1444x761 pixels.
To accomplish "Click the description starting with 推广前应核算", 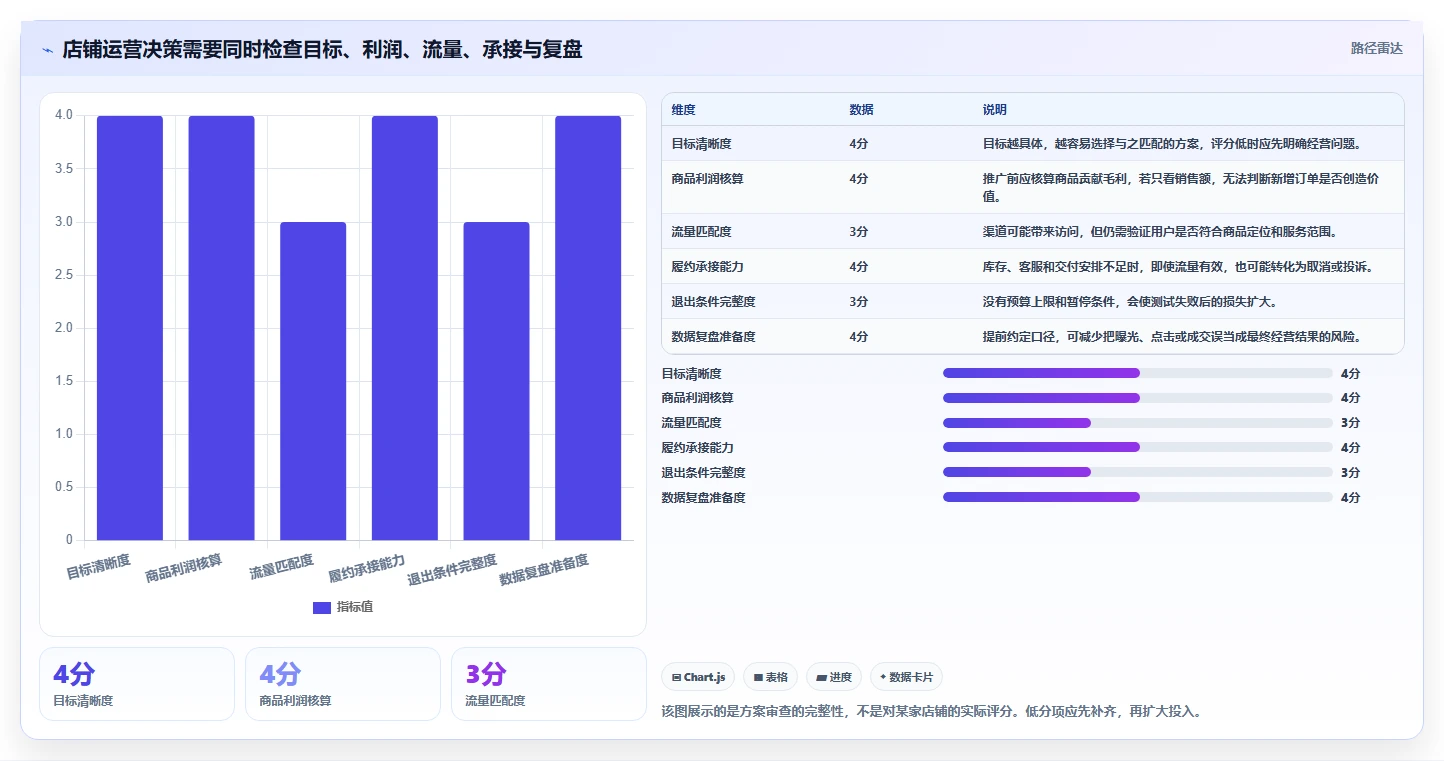I will 1182,188.
